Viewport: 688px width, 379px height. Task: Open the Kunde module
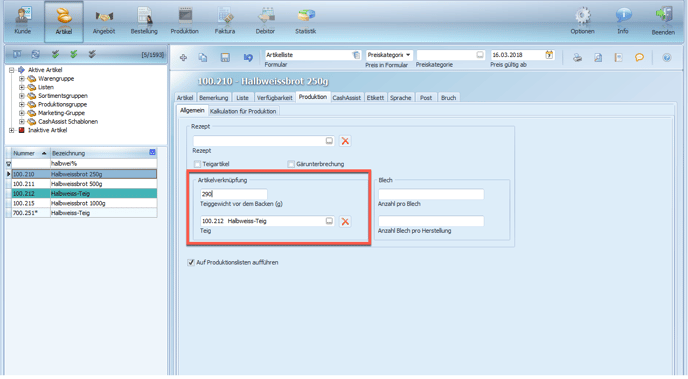tap(23, 21)
